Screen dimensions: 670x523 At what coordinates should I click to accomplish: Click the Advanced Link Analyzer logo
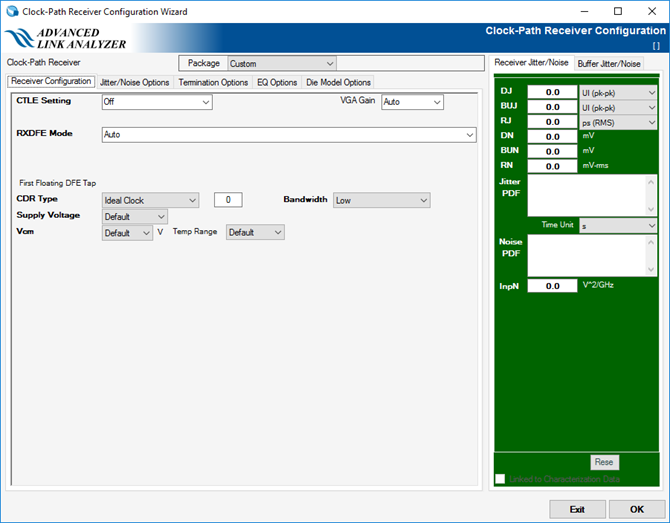[67, 39]
